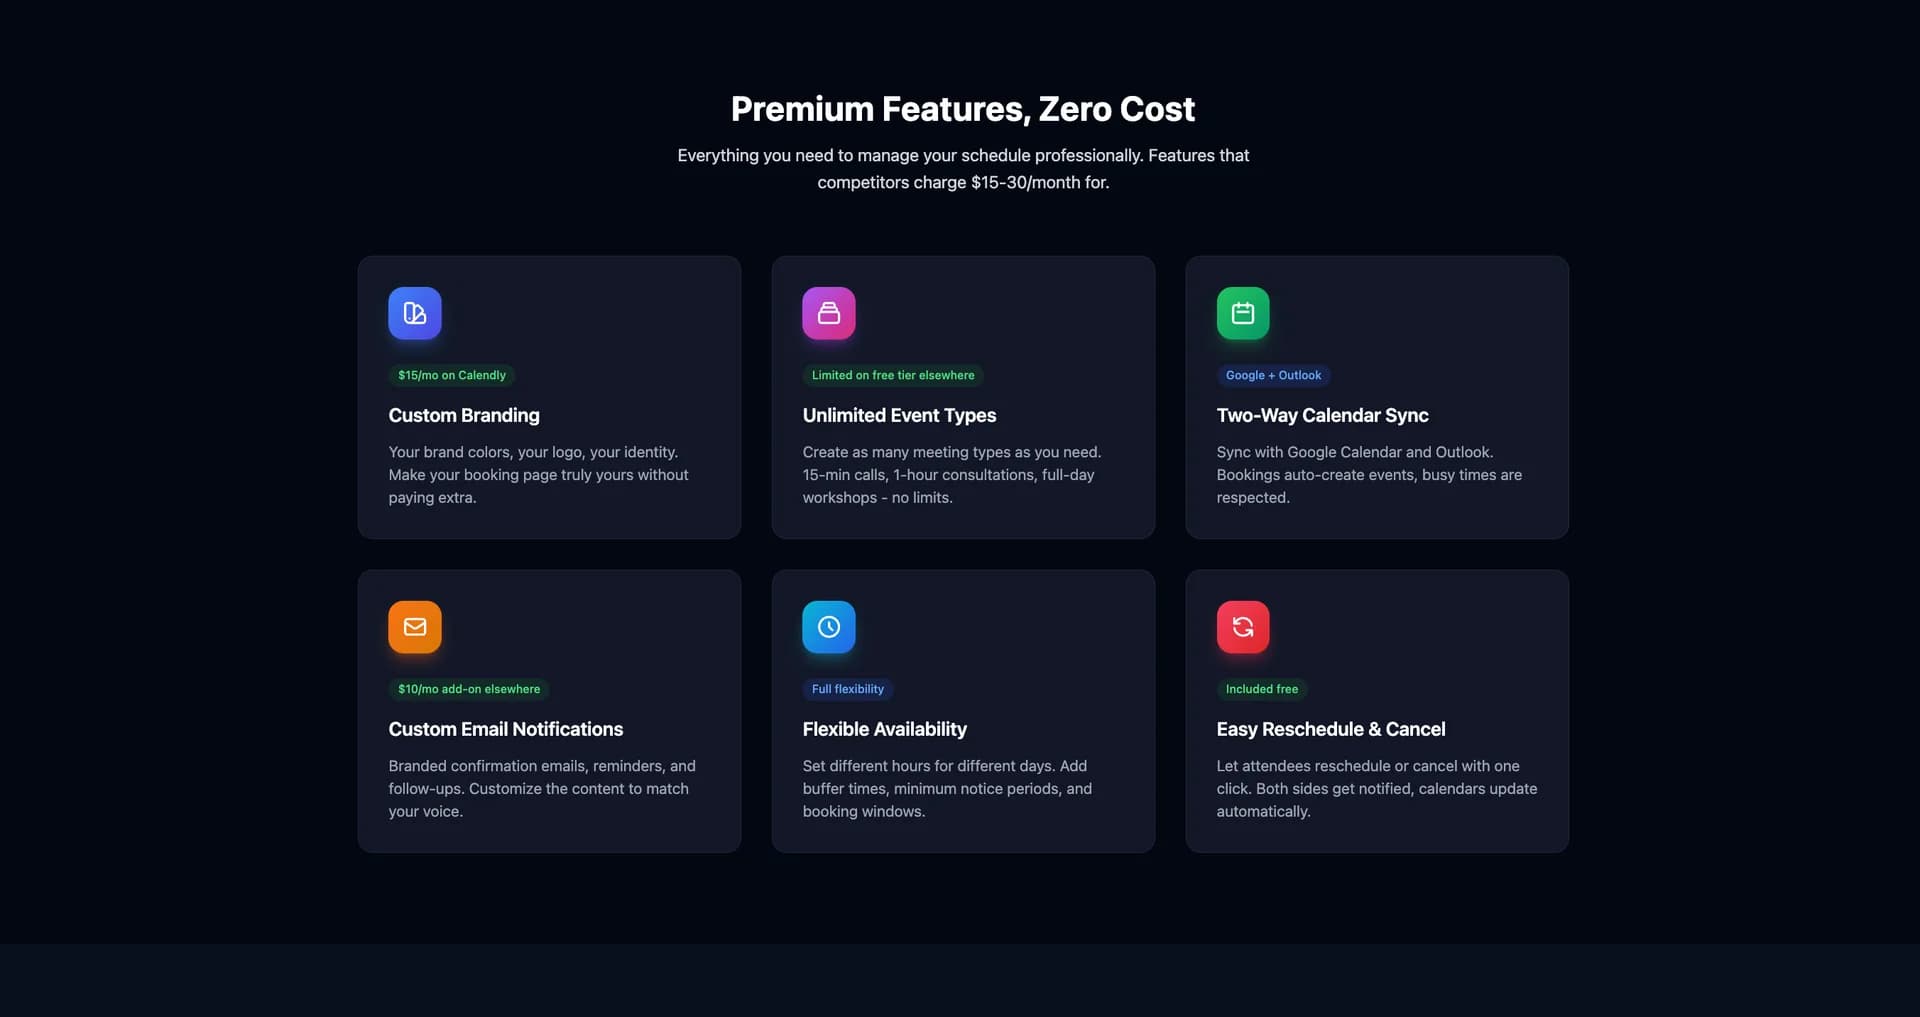Screen dimensions: 1920x1017
Task: Click the blue Custom Branding palette icon
Action: coord(415,313)
